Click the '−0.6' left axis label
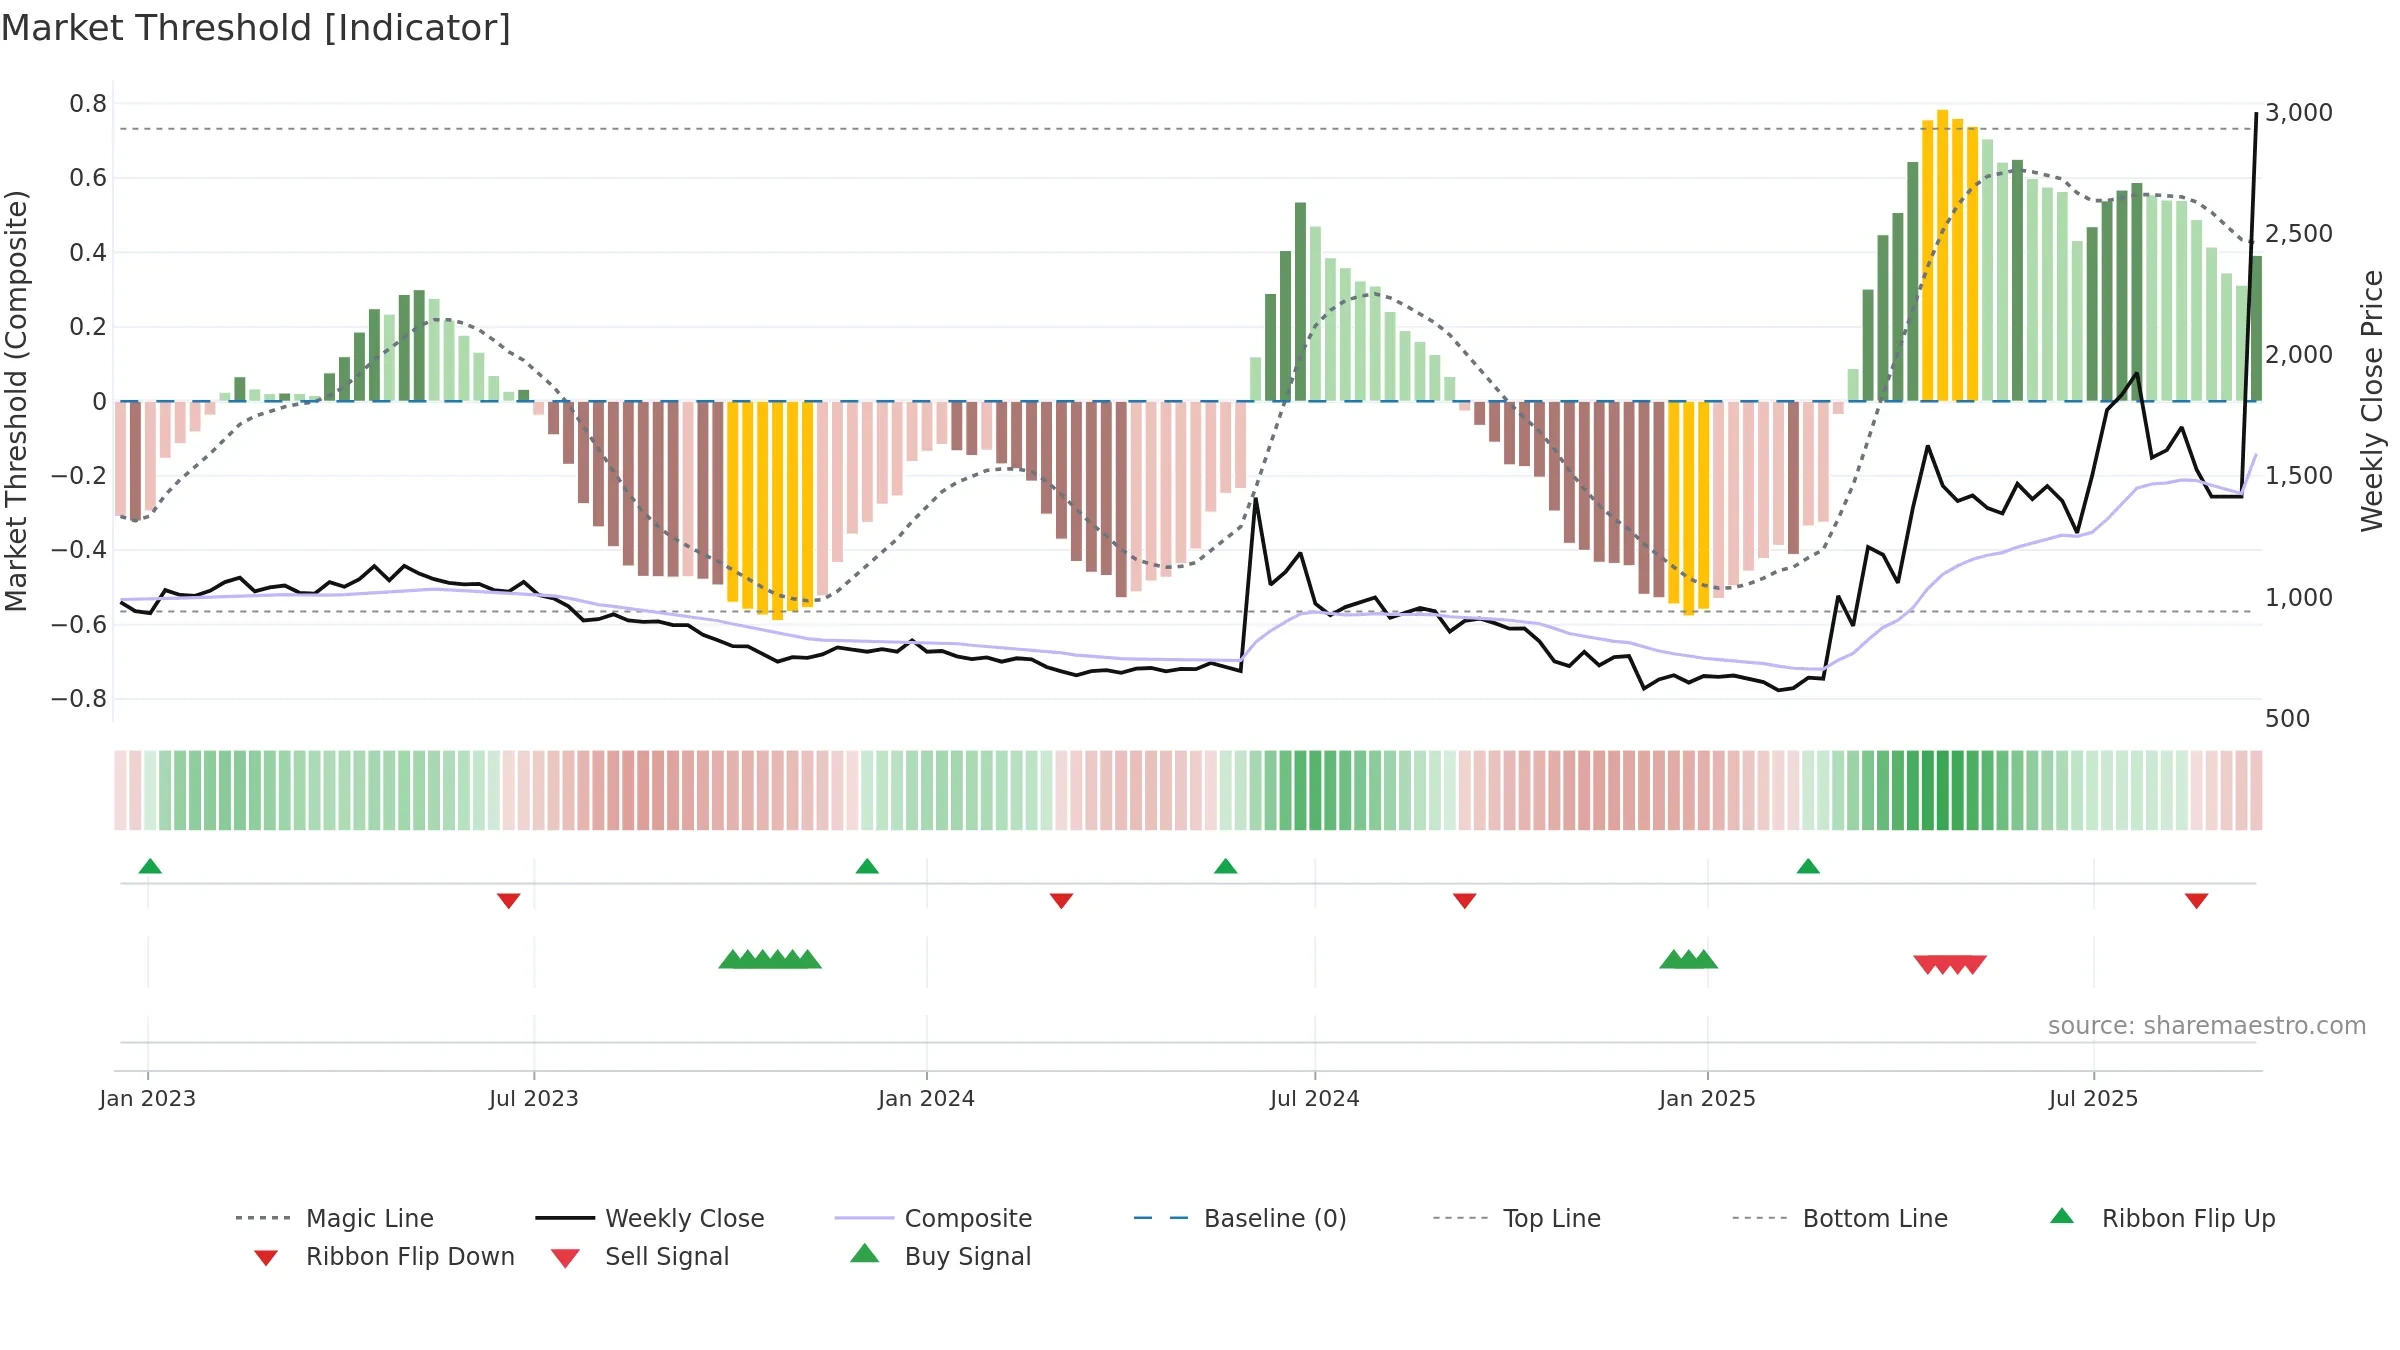This screenshot has height=1350, width=2400. (79, 625)
